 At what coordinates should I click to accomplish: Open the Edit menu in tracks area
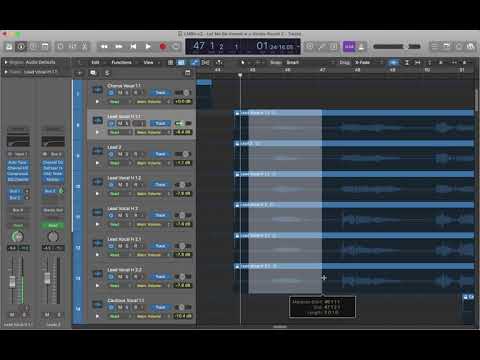pos(95,62)
